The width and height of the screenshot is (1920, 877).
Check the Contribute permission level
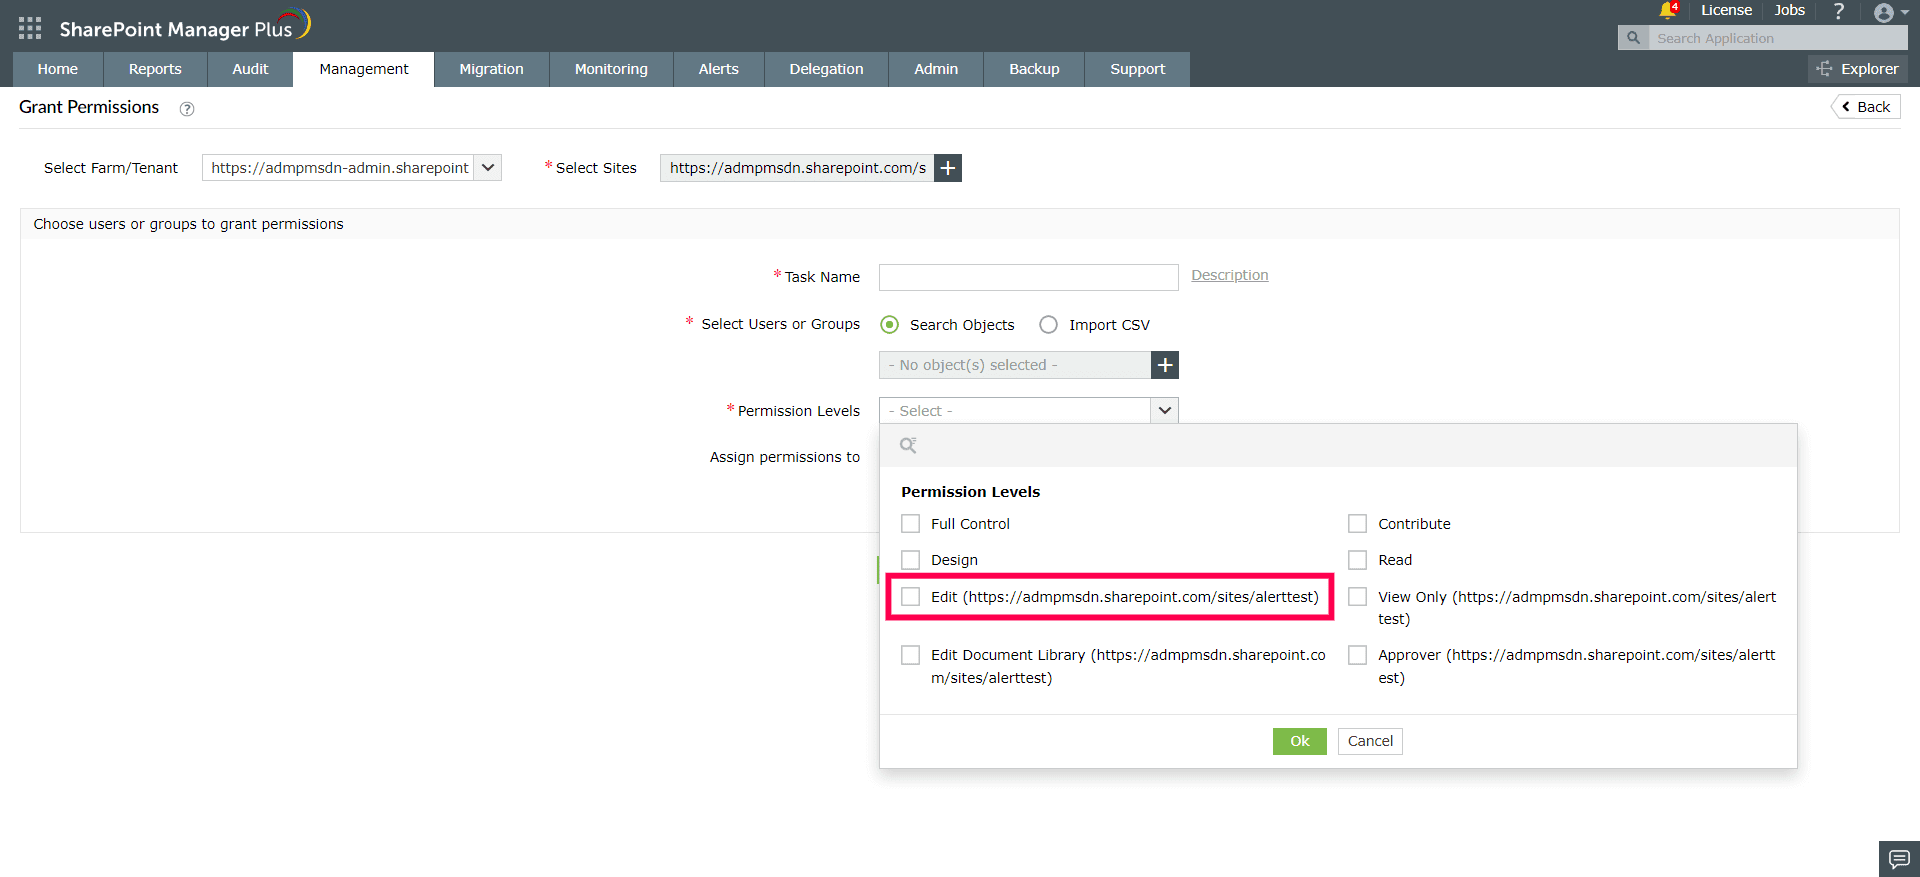[x=1357, y=524]
